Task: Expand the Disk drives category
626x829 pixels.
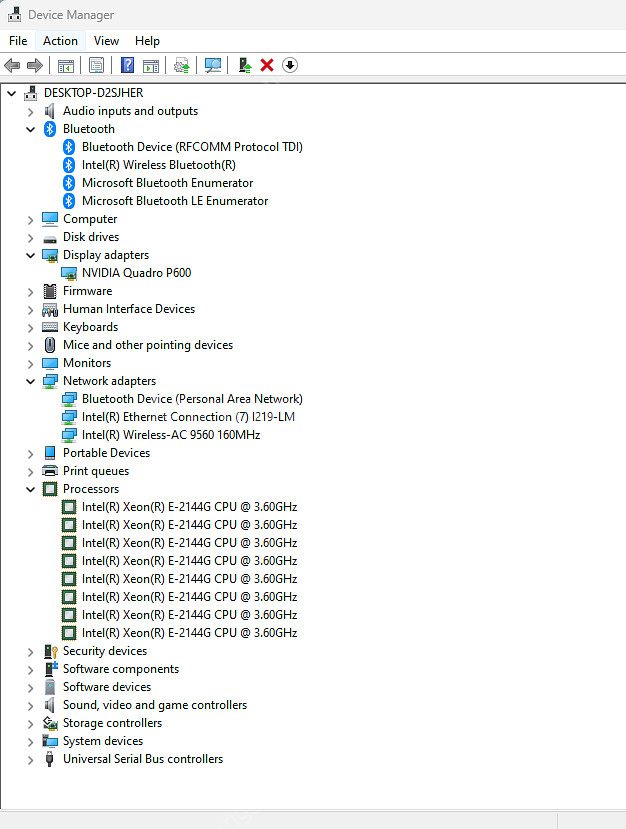Action: pos(31,237)
